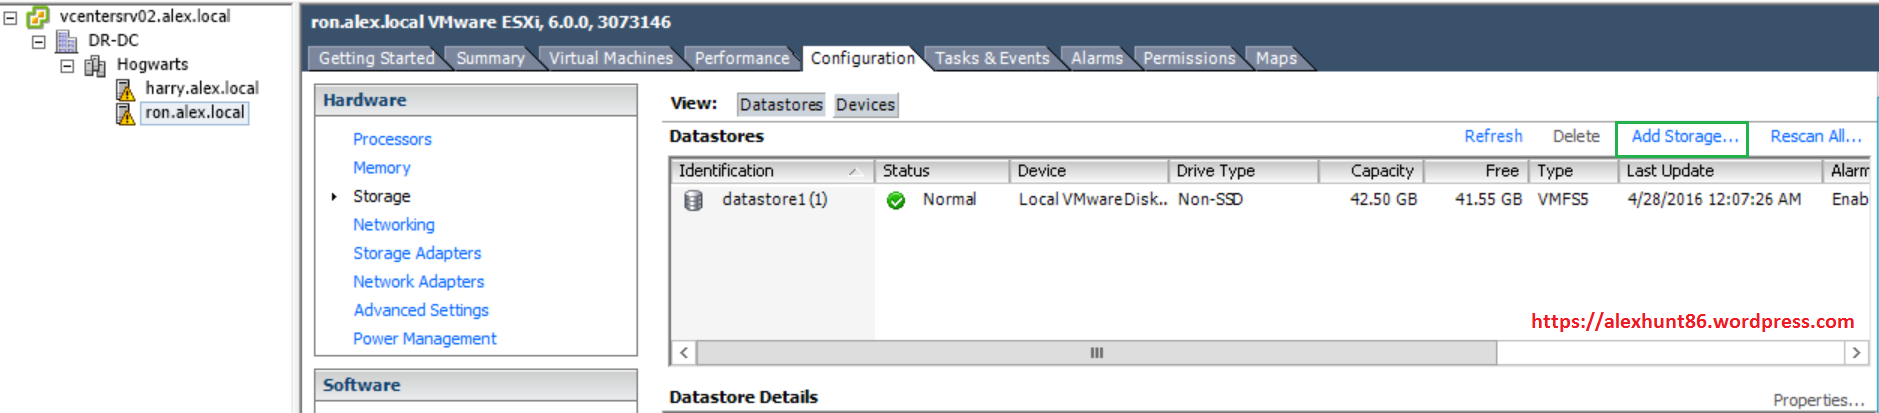Click the horizontal scrollbar left arrow

pos(684,353)
